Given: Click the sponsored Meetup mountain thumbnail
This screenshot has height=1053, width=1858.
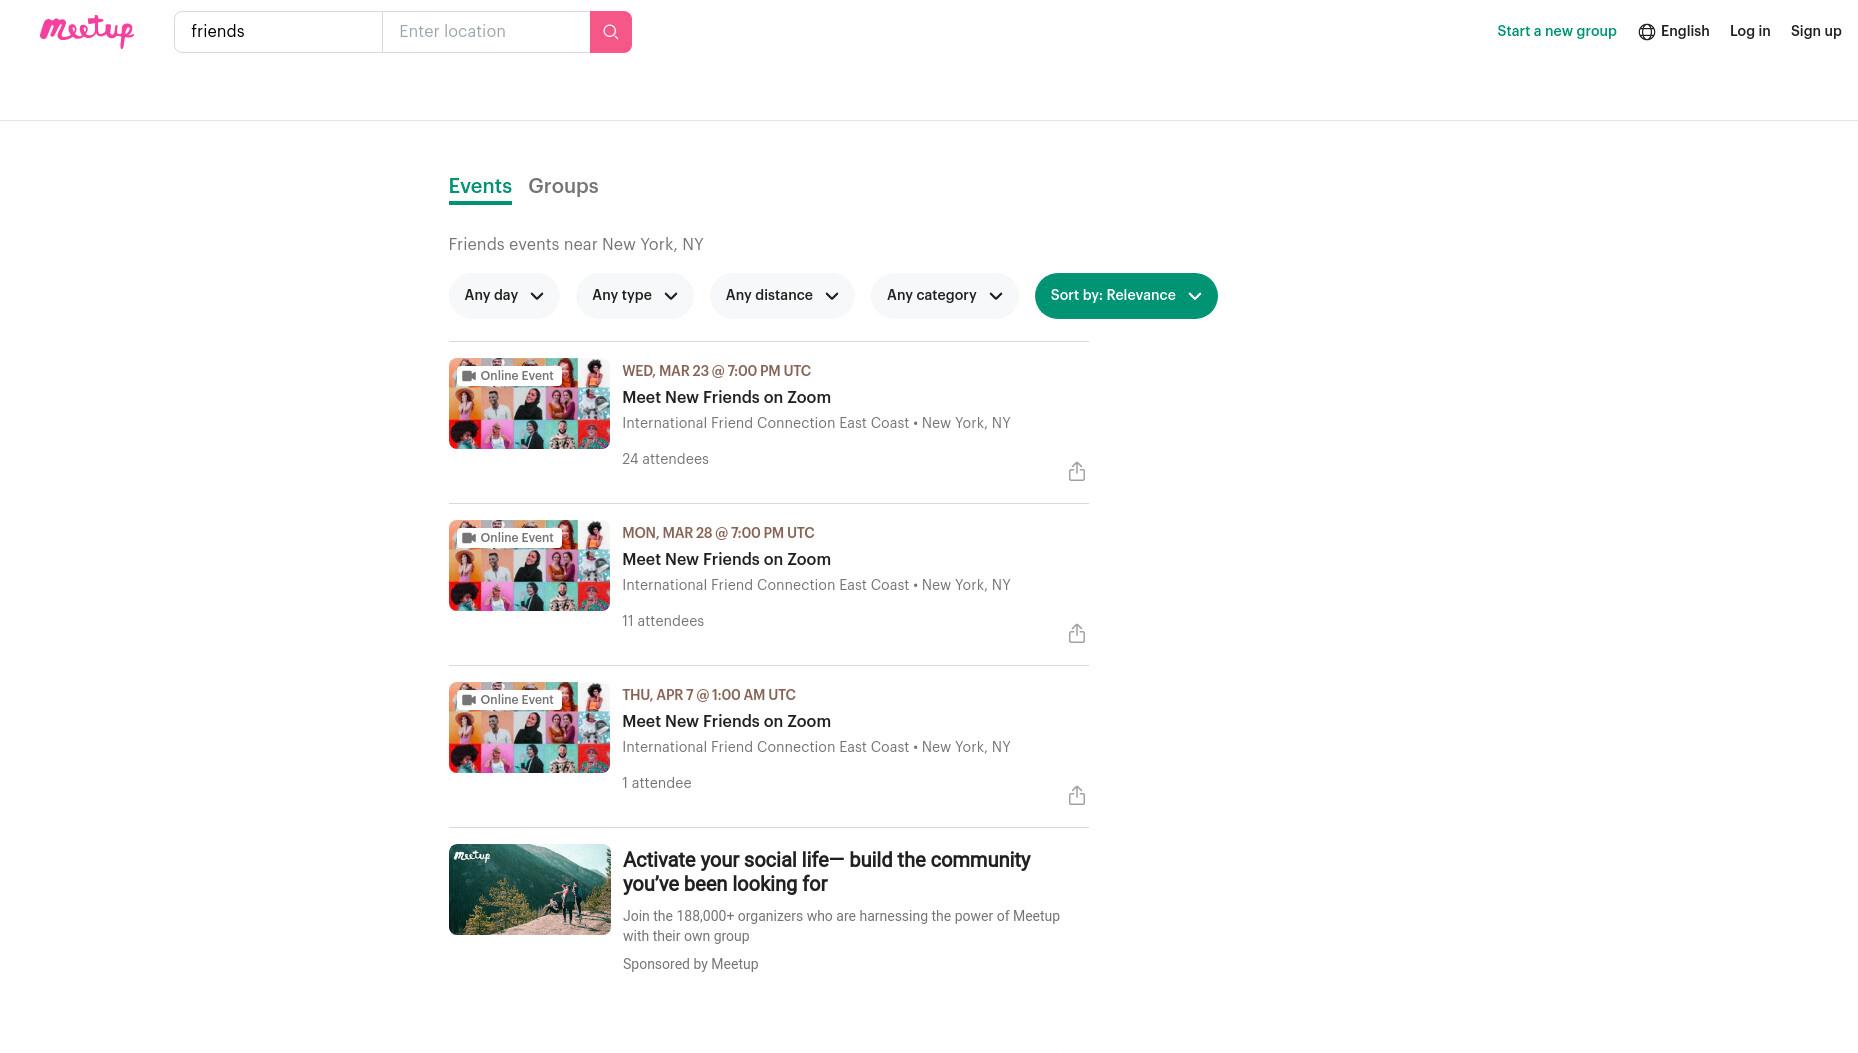Looking at the screenshot, I should pyautogui.click(x=529, y=890).
